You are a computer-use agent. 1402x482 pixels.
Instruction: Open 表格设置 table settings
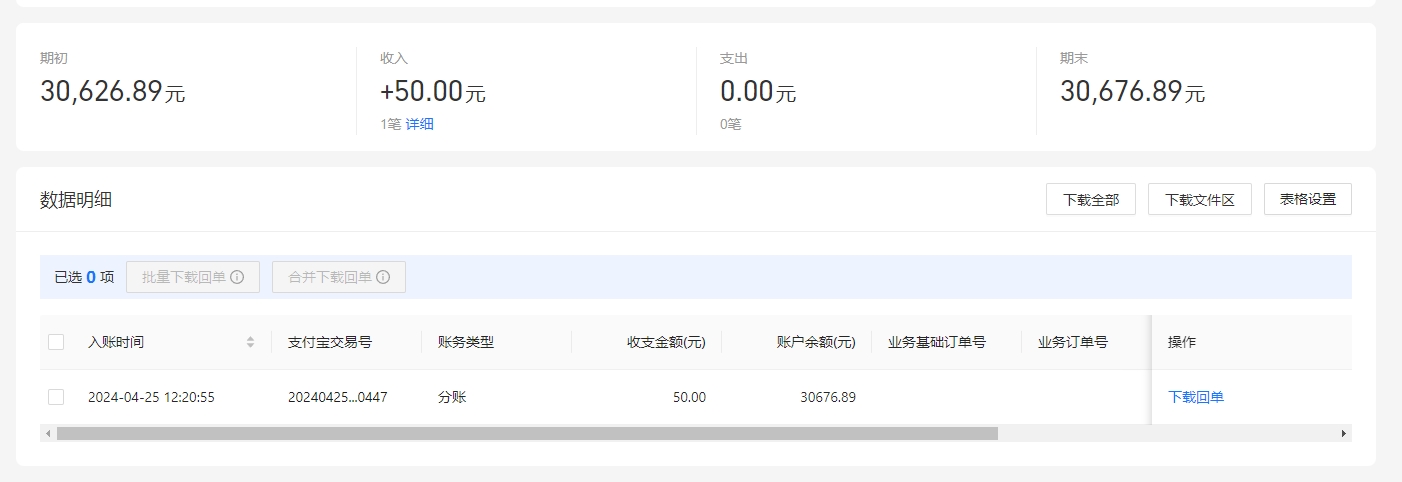tap(1308, 199)
